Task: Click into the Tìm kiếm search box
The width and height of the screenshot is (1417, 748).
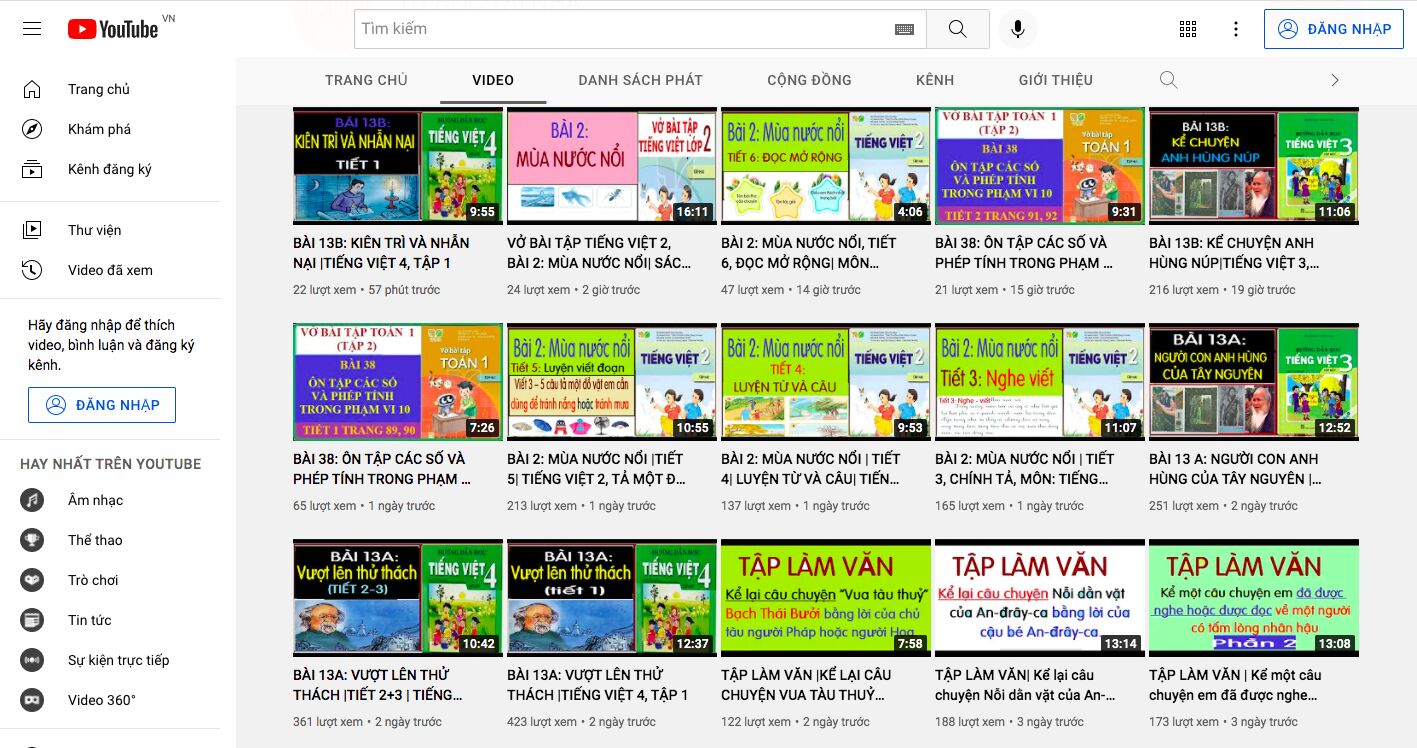Action: [x=620, y=29]
